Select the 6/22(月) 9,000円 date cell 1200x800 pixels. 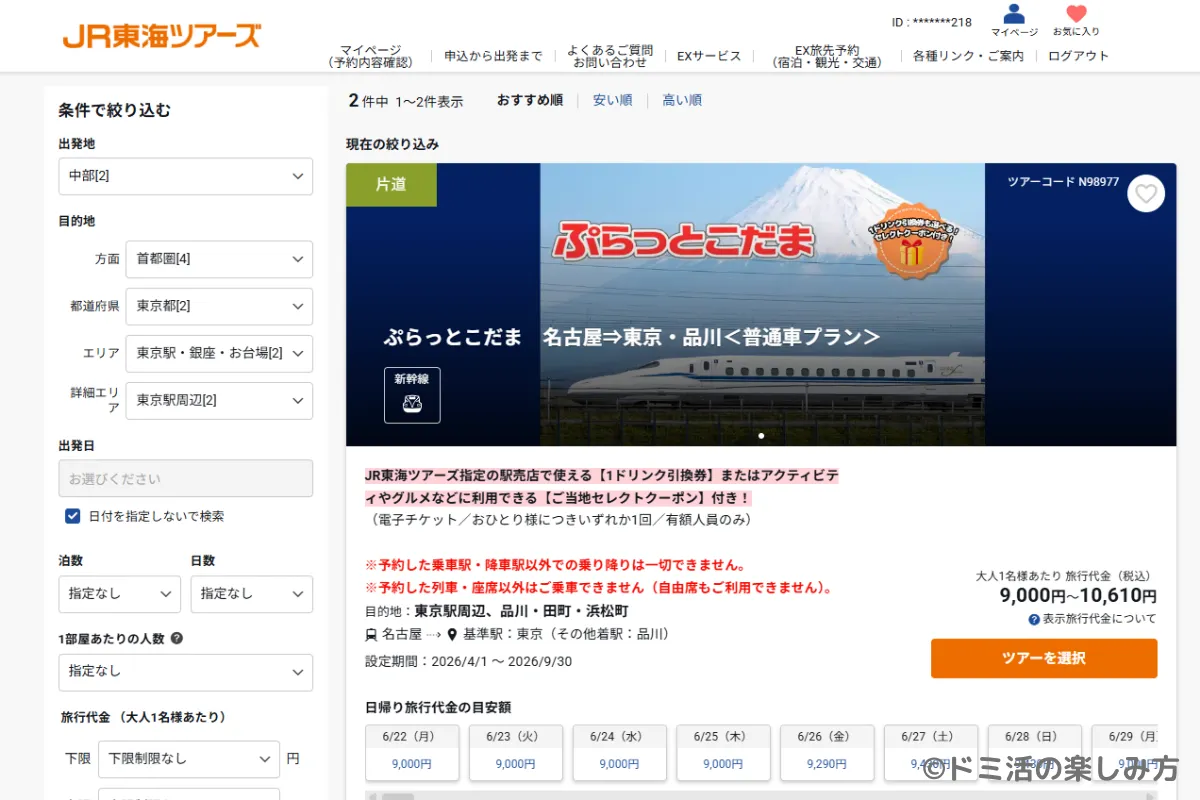point(412,753)
